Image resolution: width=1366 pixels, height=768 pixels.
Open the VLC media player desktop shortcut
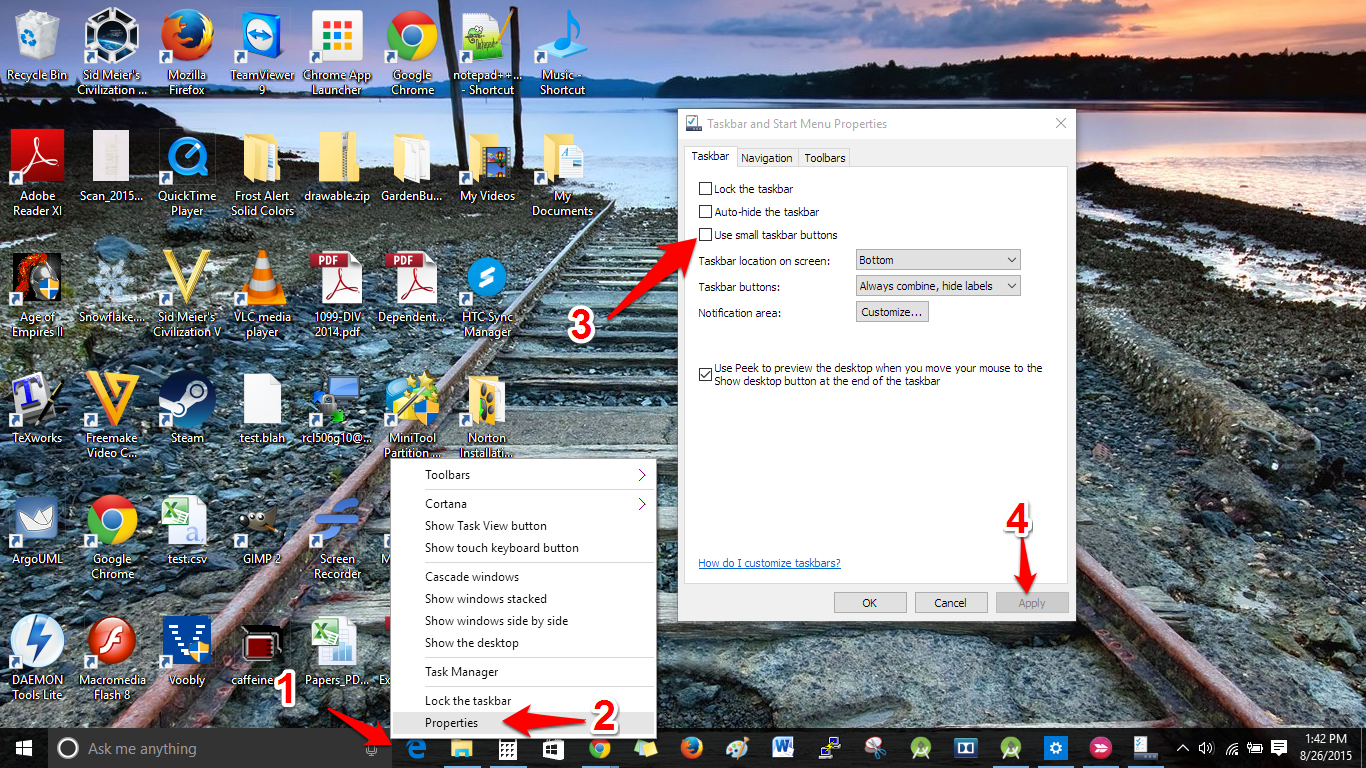tap(262, 283)
